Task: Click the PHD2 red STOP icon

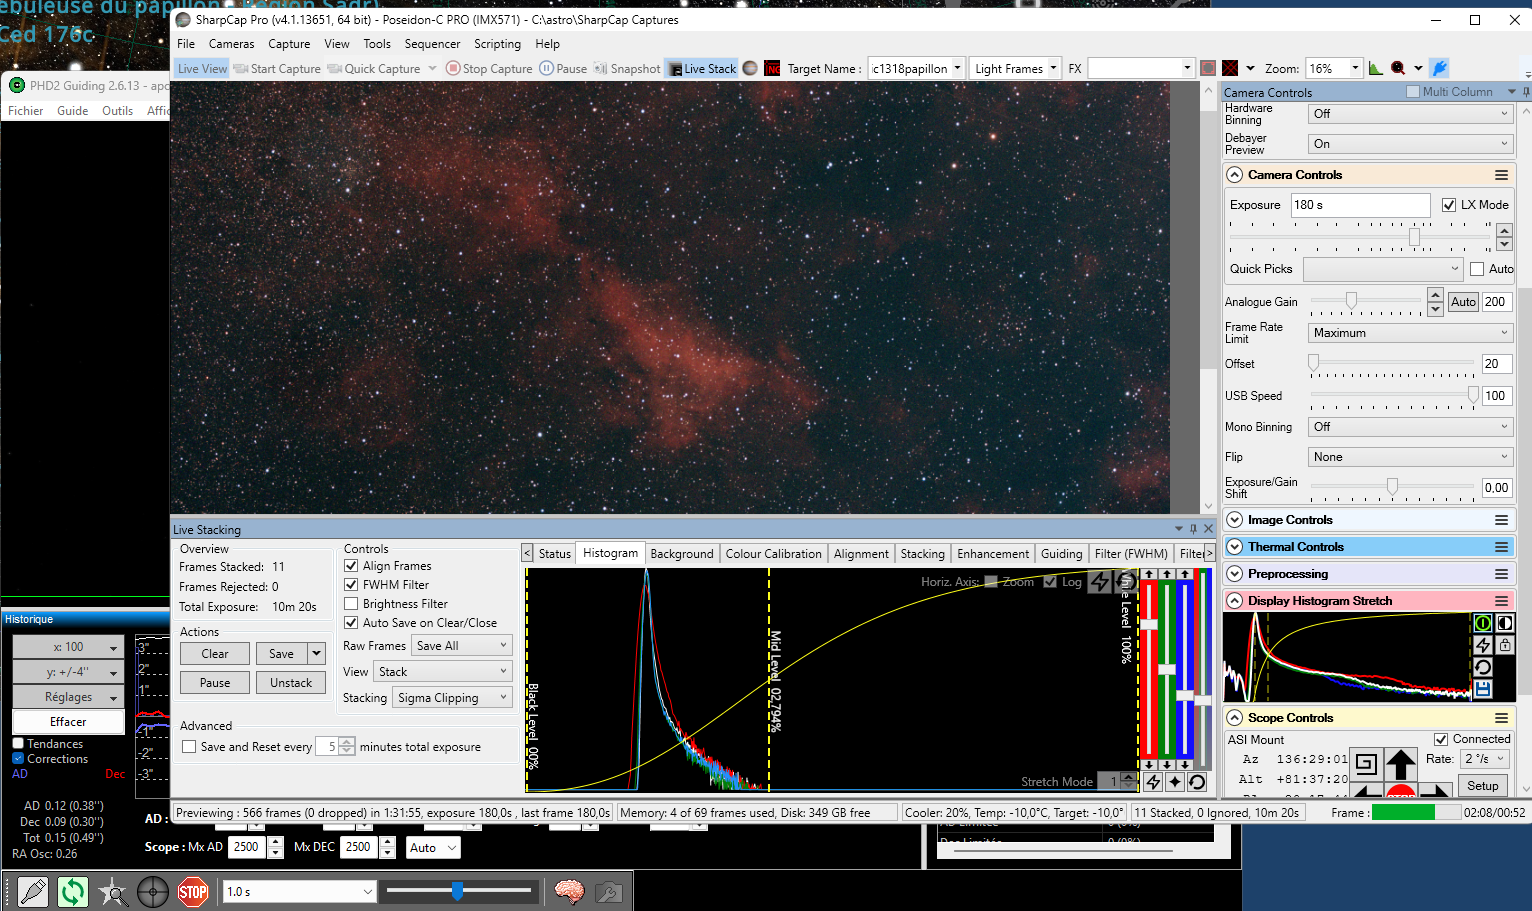Action: (193, 891)
